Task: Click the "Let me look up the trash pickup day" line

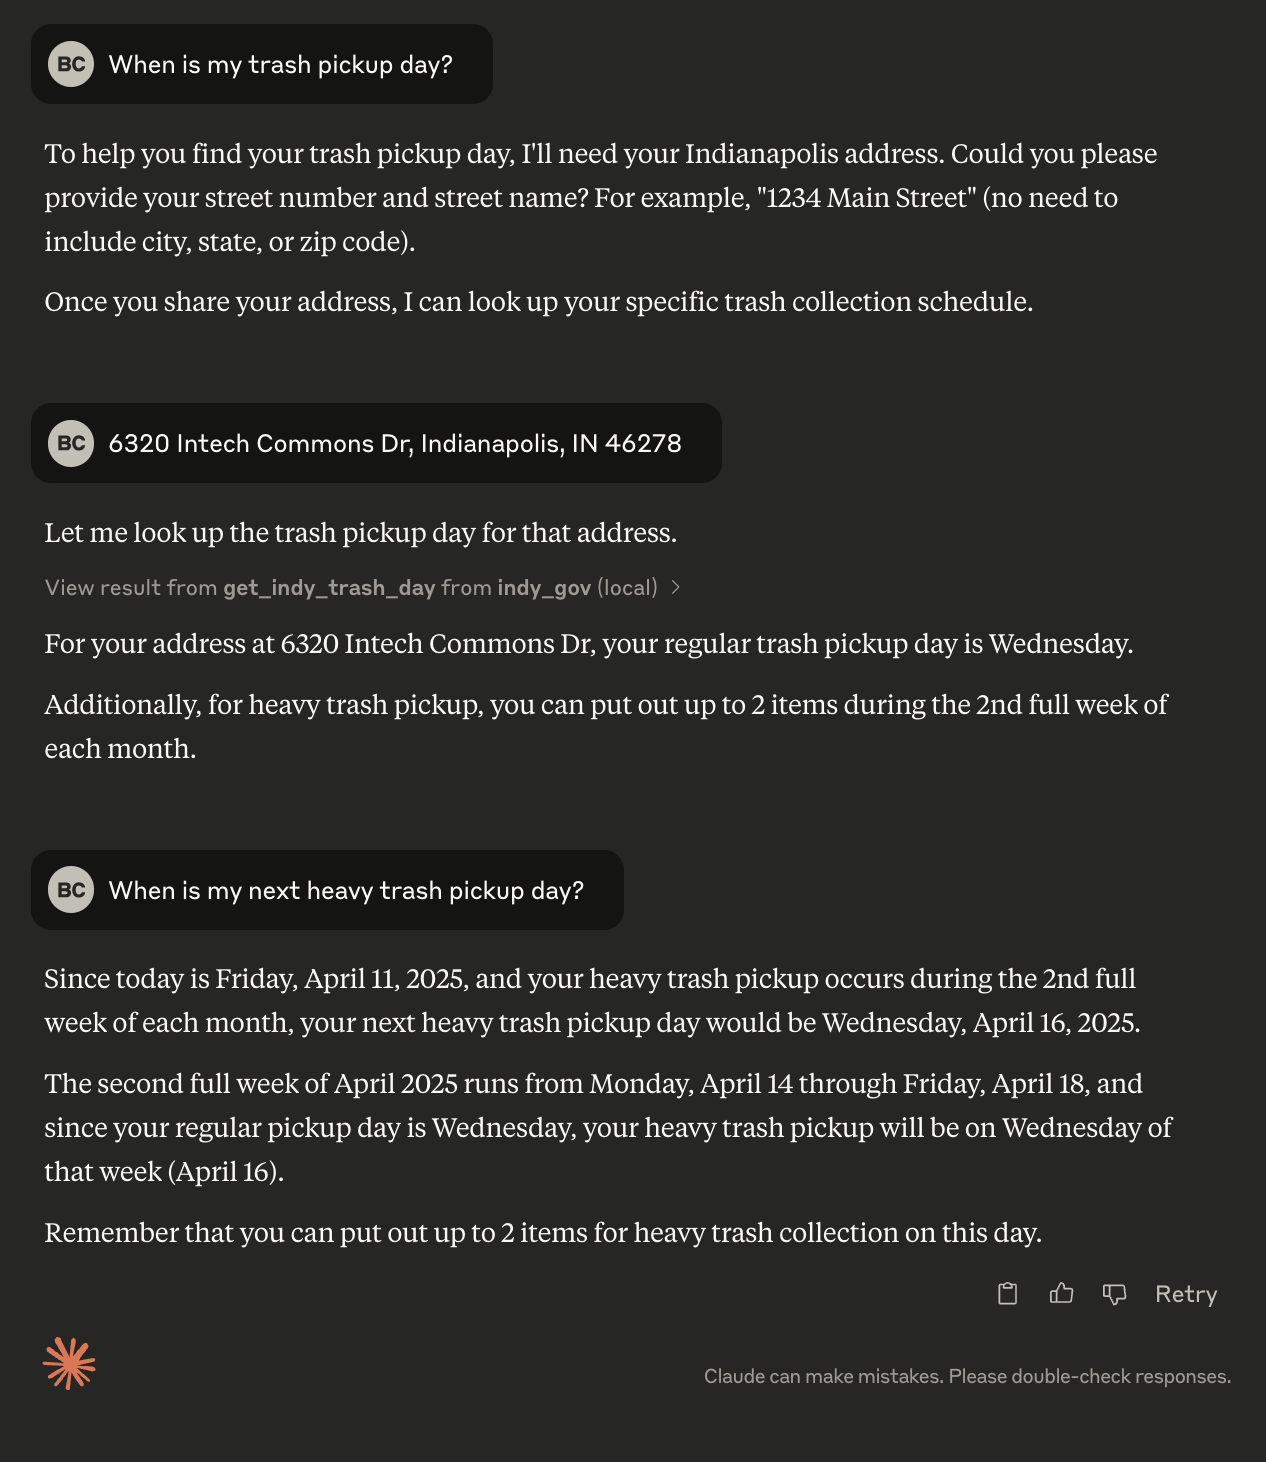Action: pos(360,533)
